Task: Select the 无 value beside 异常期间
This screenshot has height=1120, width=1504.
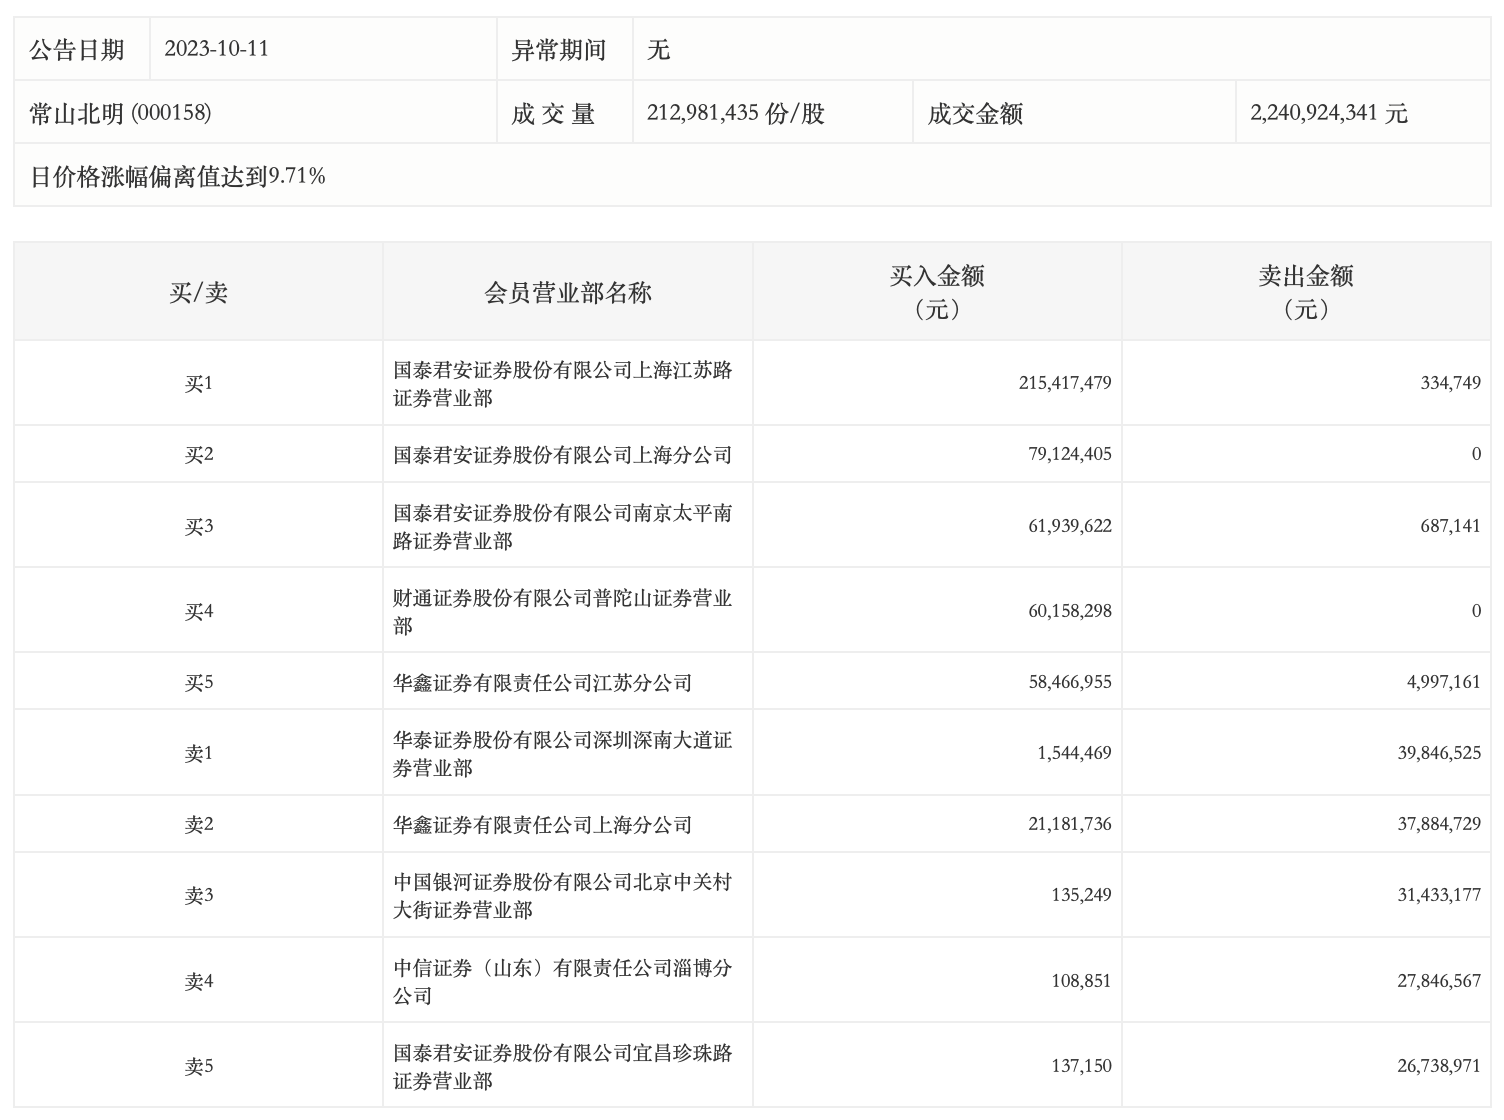Action: pos(658,50)
